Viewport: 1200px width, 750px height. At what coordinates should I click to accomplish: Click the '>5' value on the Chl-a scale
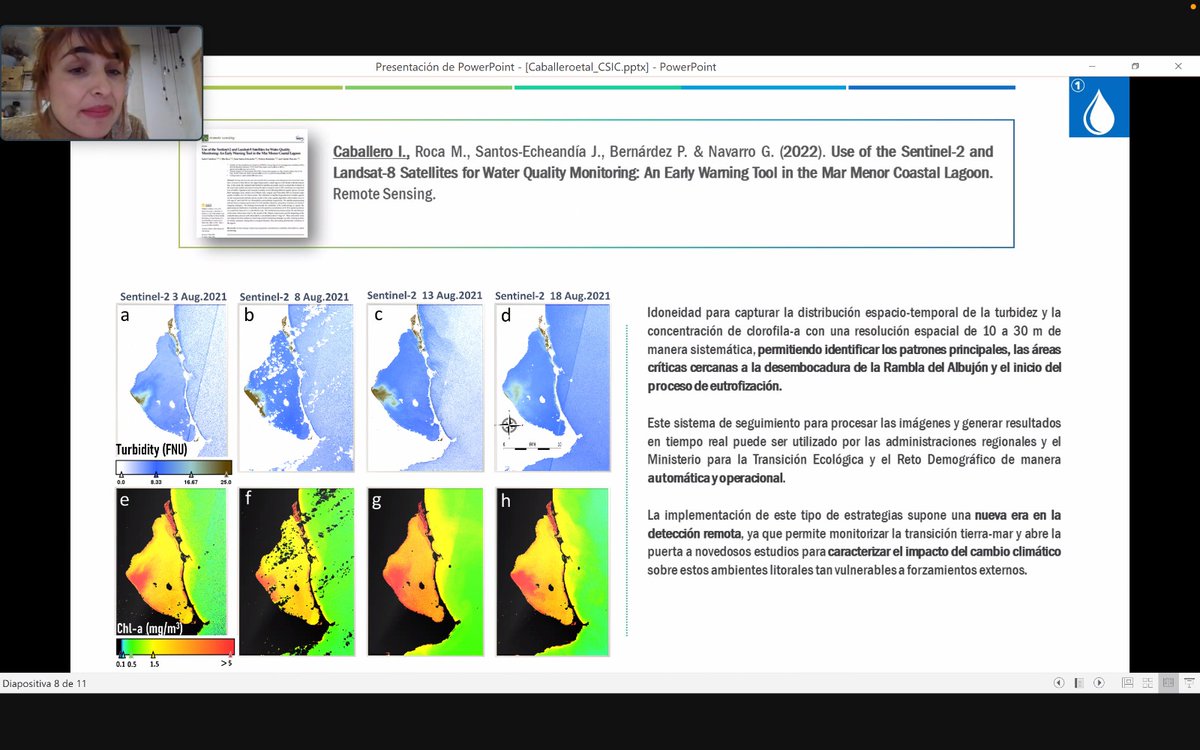pyautogui.click(x=225, y=662)
